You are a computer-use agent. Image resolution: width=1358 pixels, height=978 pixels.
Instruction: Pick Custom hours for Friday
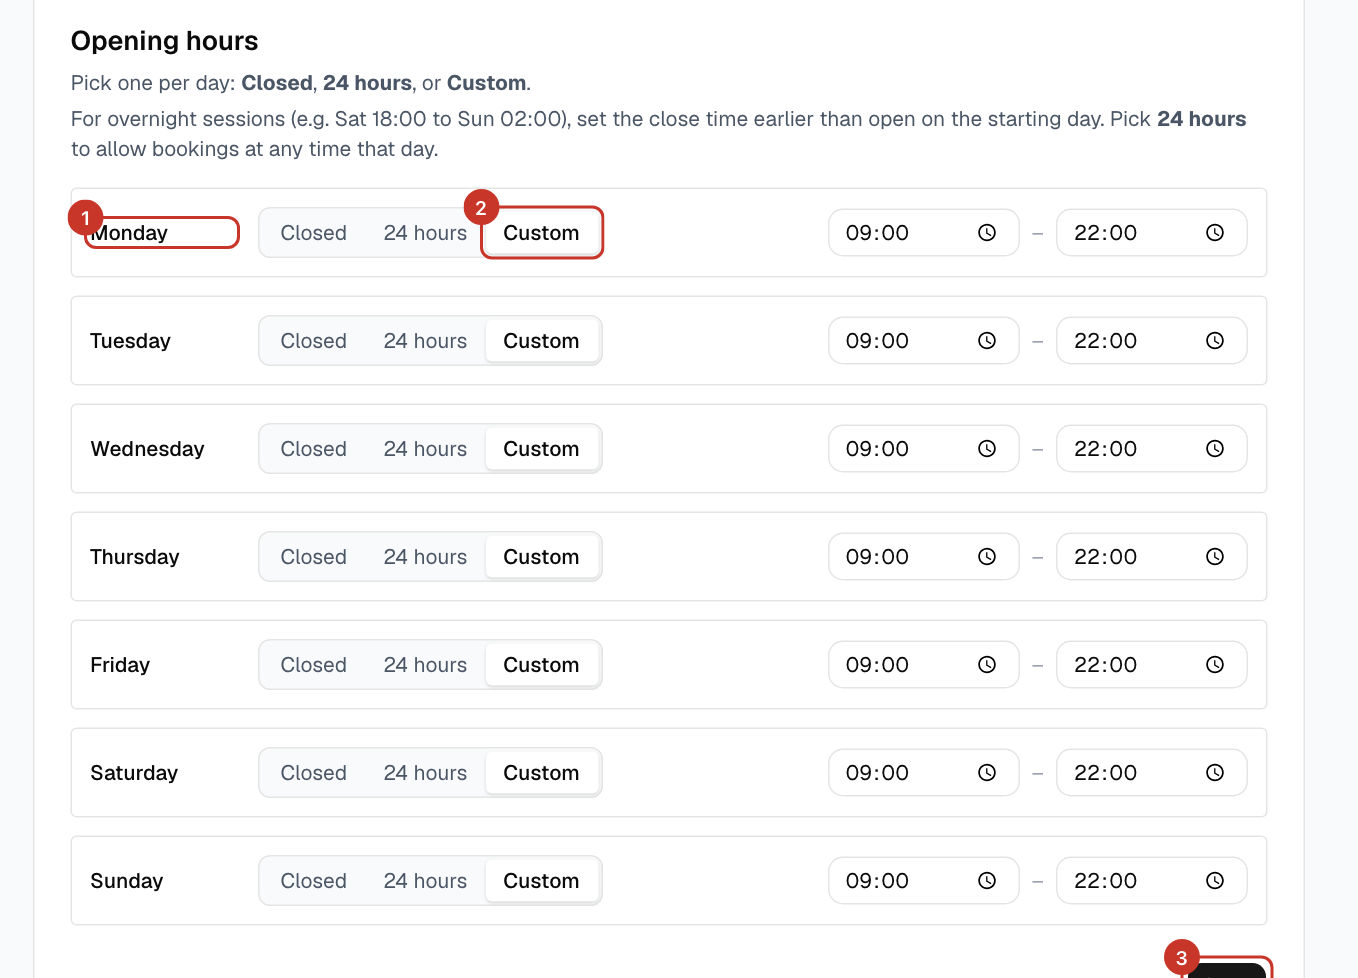point(542,665)
